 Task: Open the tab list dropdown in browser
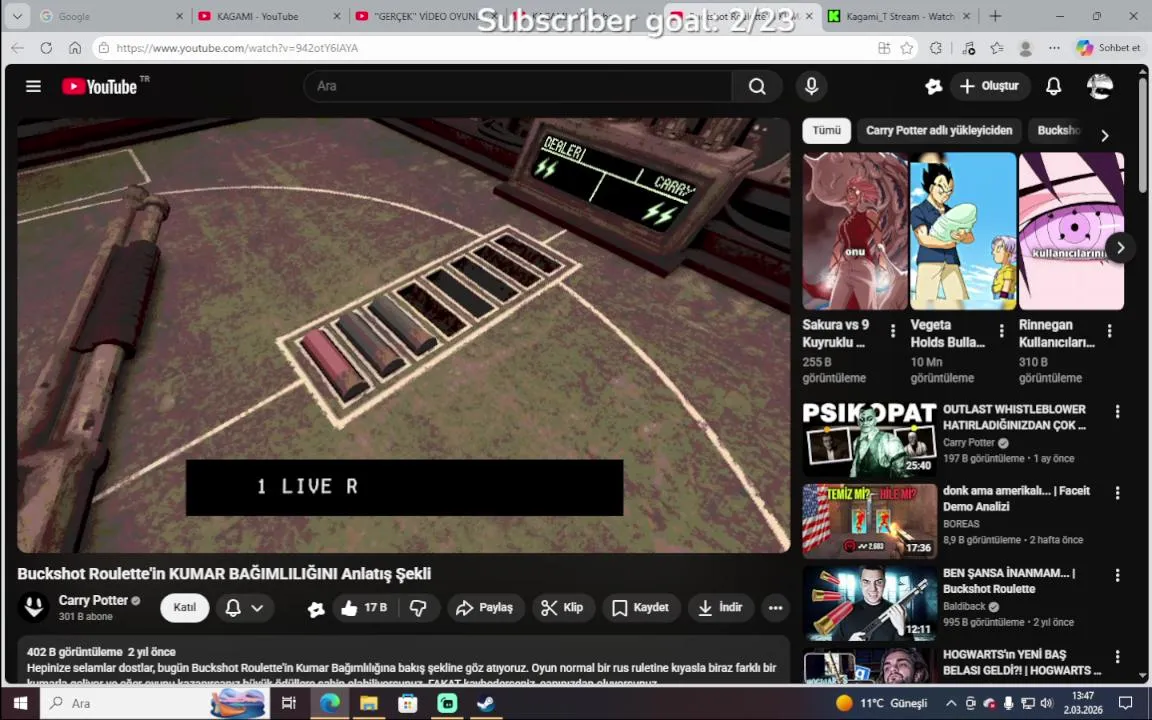click(17, 15)
